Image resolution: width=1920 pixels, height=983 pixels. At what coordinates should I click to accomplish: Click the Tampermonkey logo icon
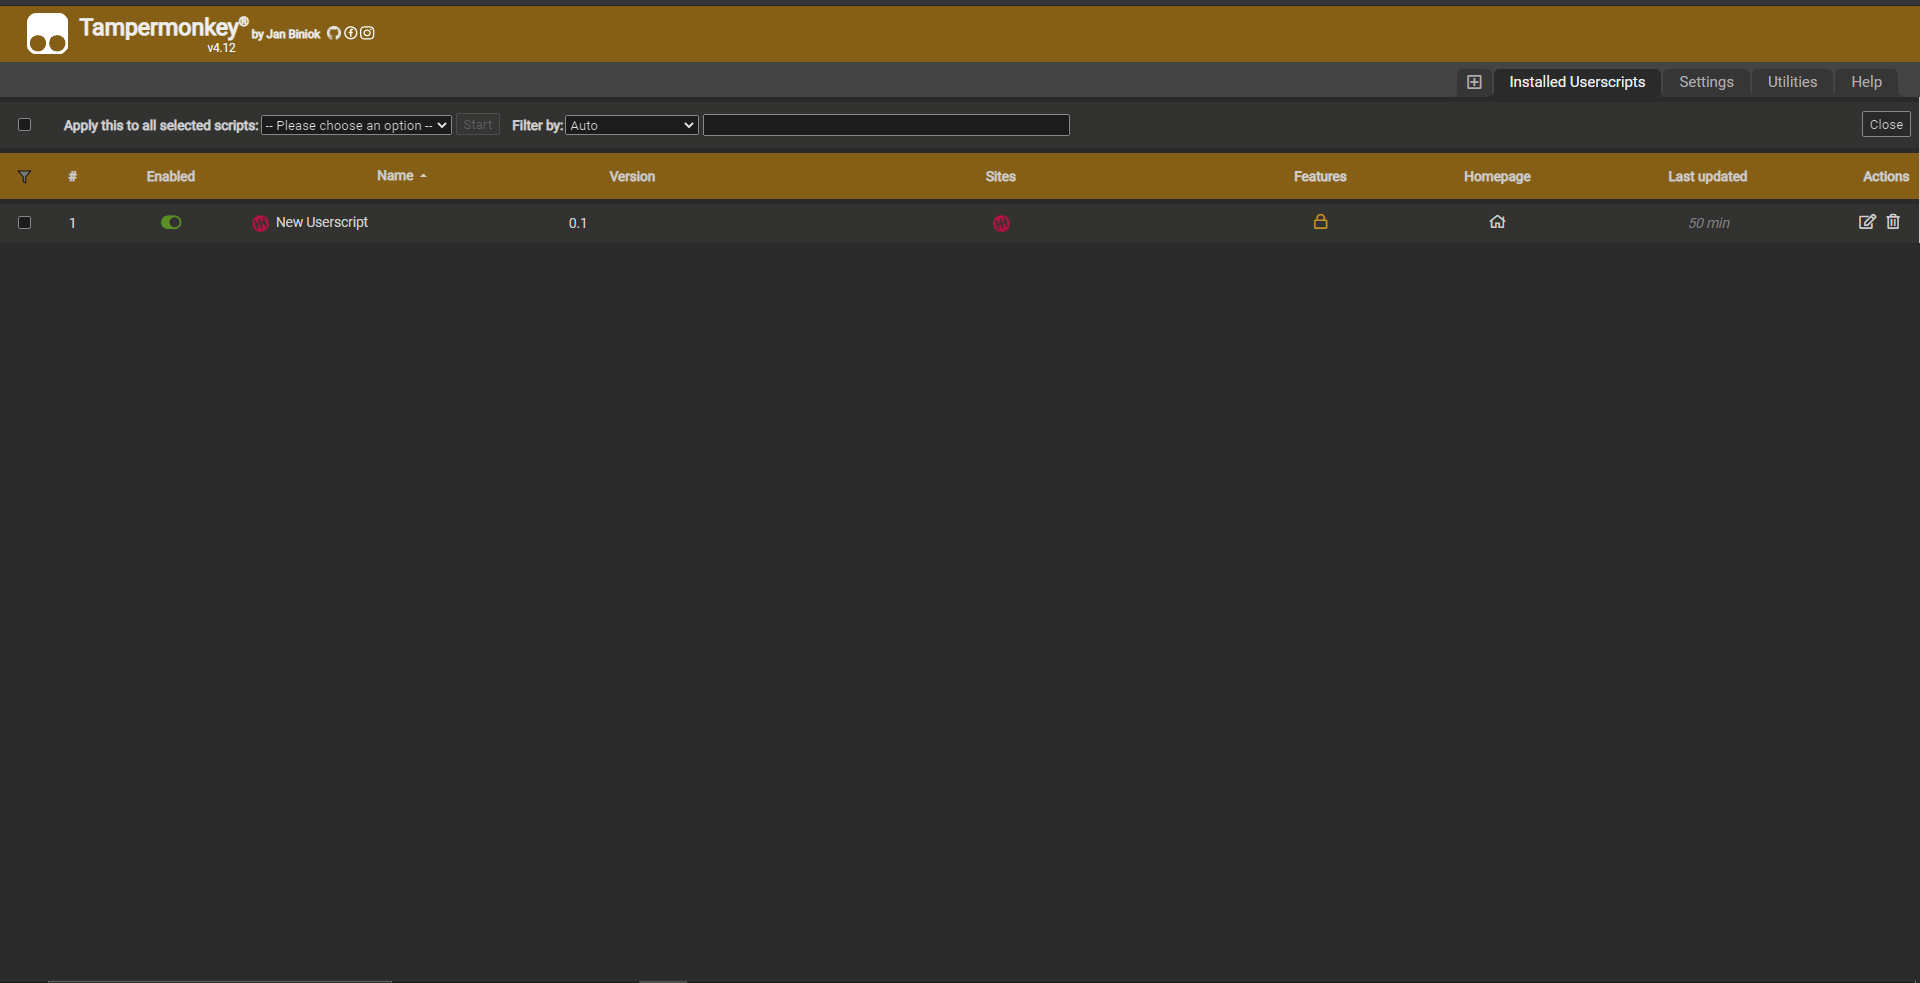pyautogui.click(x=47, y=33)
